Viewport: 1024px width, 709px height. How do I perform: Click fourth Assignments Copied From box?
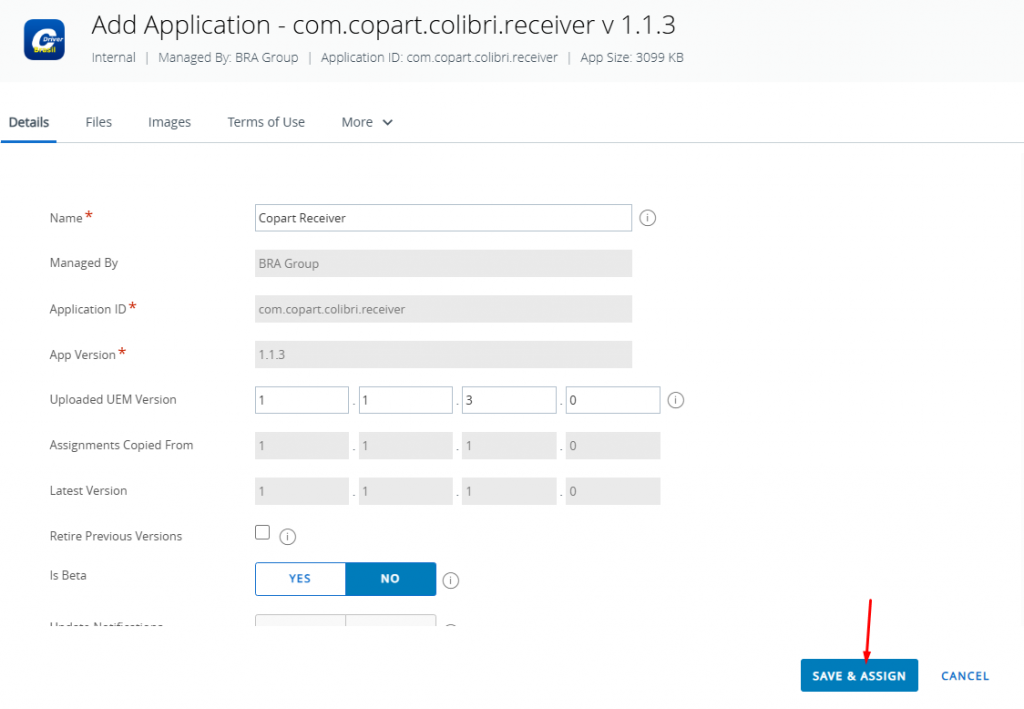(x=613, y=446)
